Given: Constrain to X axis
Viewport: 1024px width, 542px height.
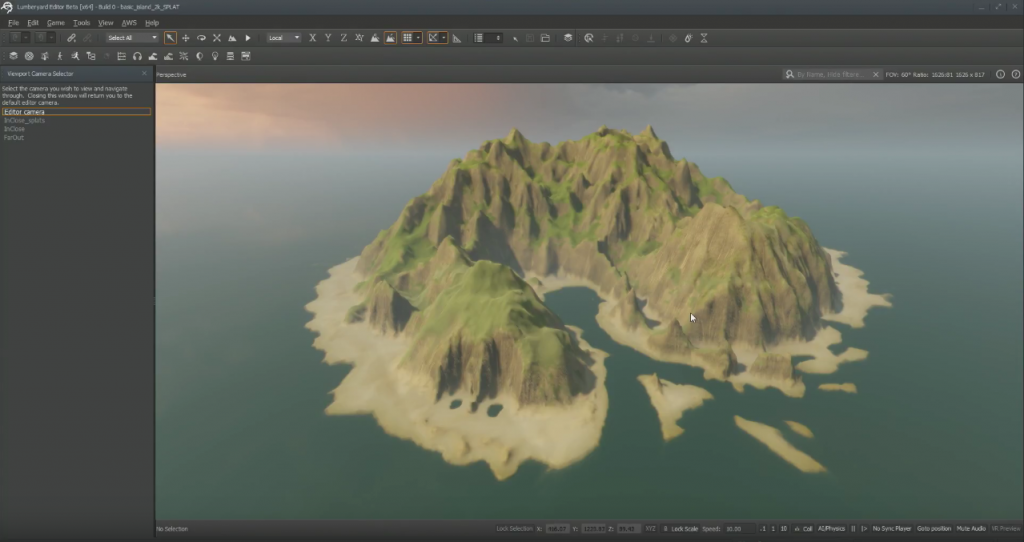Looking at the screenshot, I should pyautogui.click(x=313, y=38).
